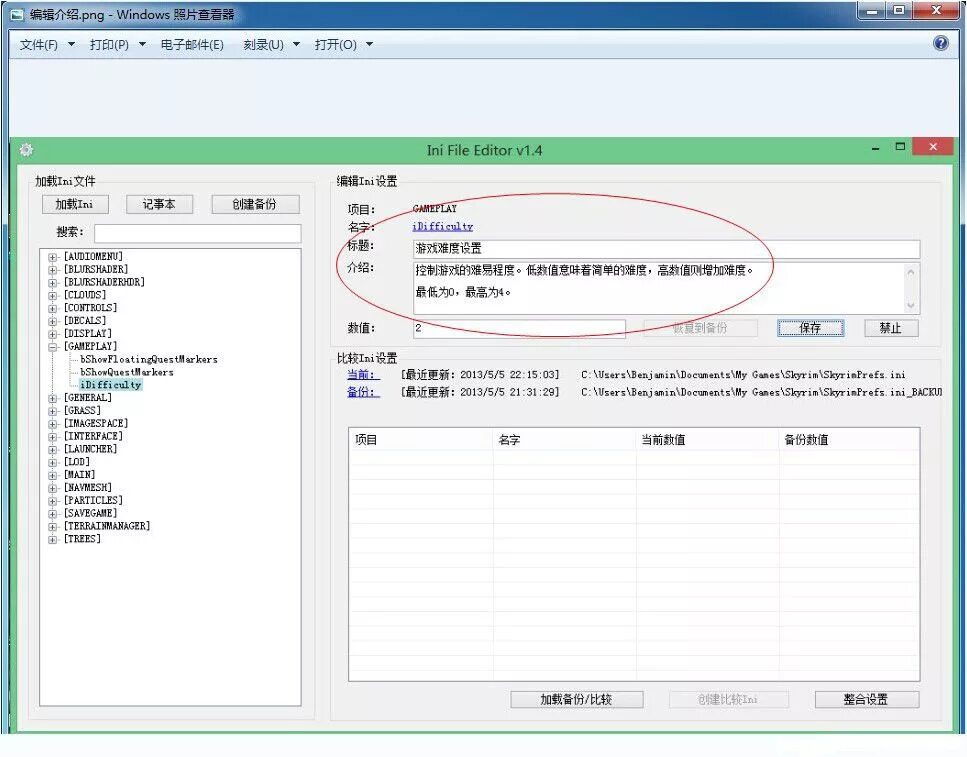Select bShowFloatingQuestMarkers in the tree
Screen dimensions: 967x757
point(149,359)
